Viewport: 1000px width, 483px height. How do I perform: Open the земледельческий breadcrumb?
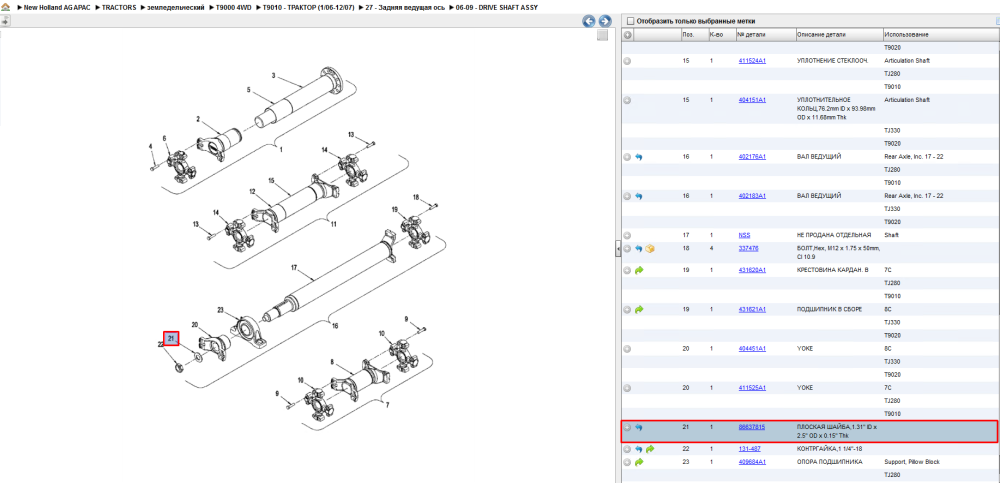pyautogui.click(x=176, y=7)
